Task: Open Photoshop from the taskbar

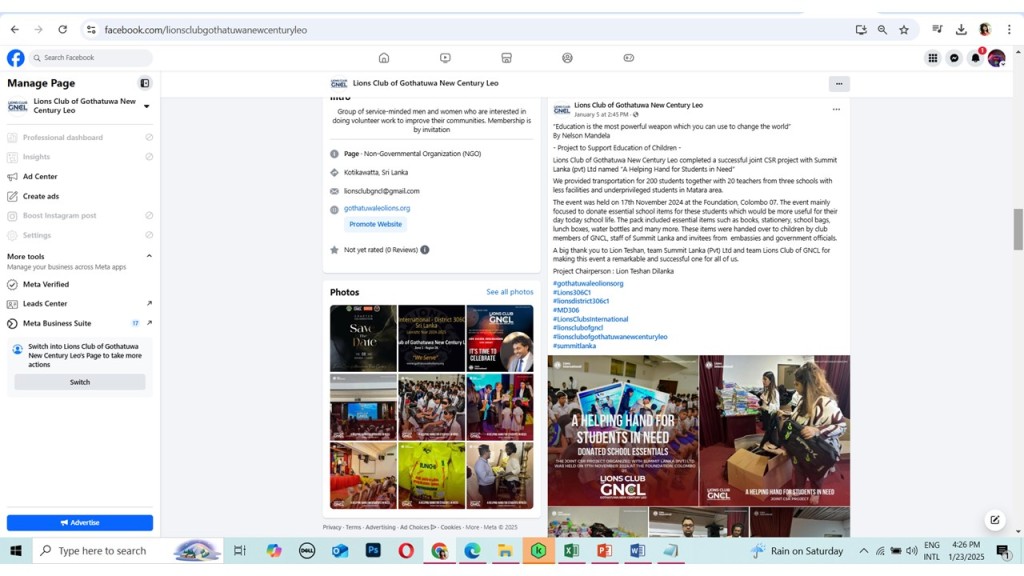Action: [x=373, y=551]
